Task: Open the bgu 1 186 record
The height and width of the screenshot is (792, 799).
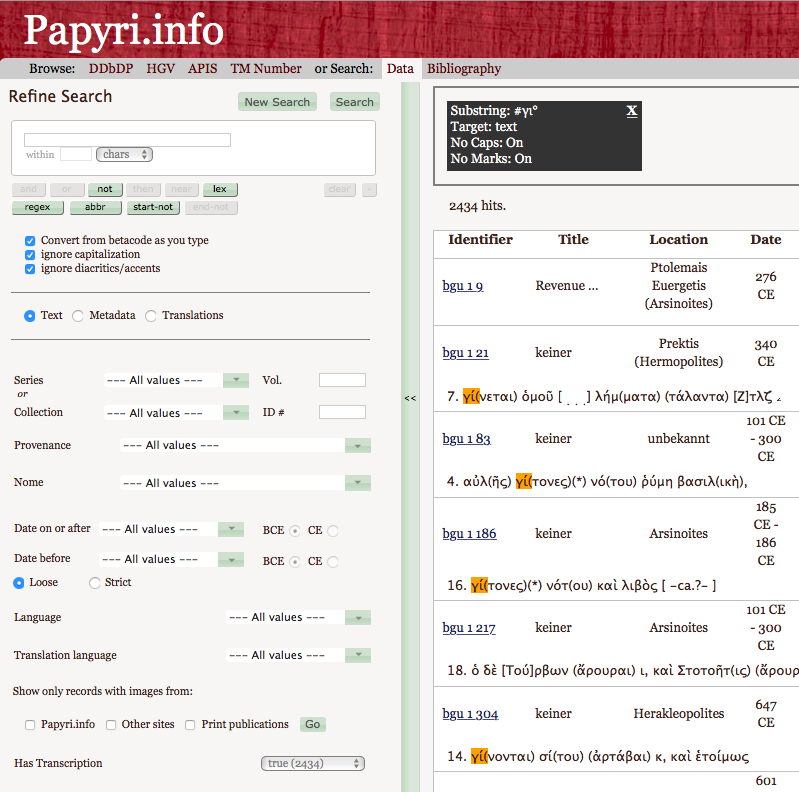Action: [x=469, y=534]
